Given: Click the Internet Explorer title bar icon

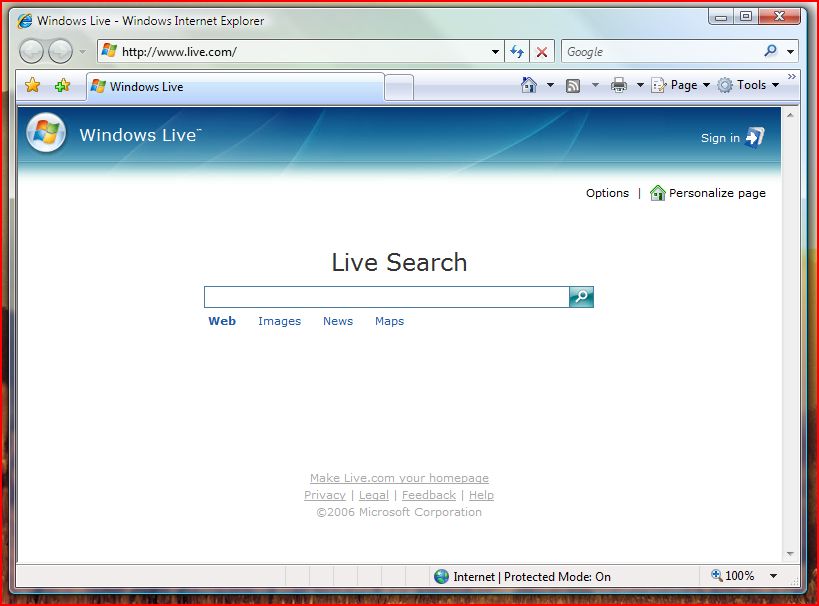Looking at the screenshot, I should [x=25, y=21].
